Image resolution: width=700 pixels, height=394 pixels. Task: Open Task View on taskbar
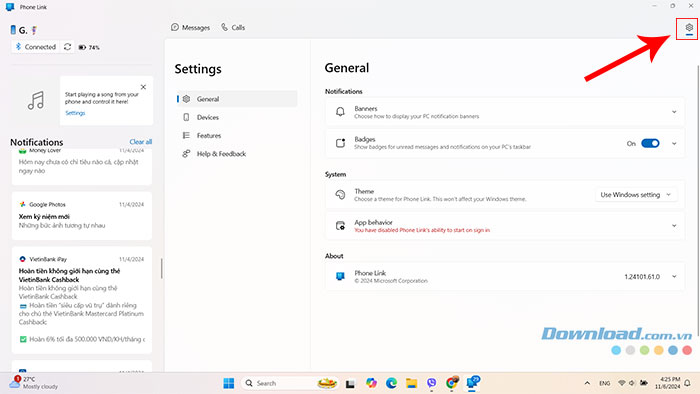(350, 383)
